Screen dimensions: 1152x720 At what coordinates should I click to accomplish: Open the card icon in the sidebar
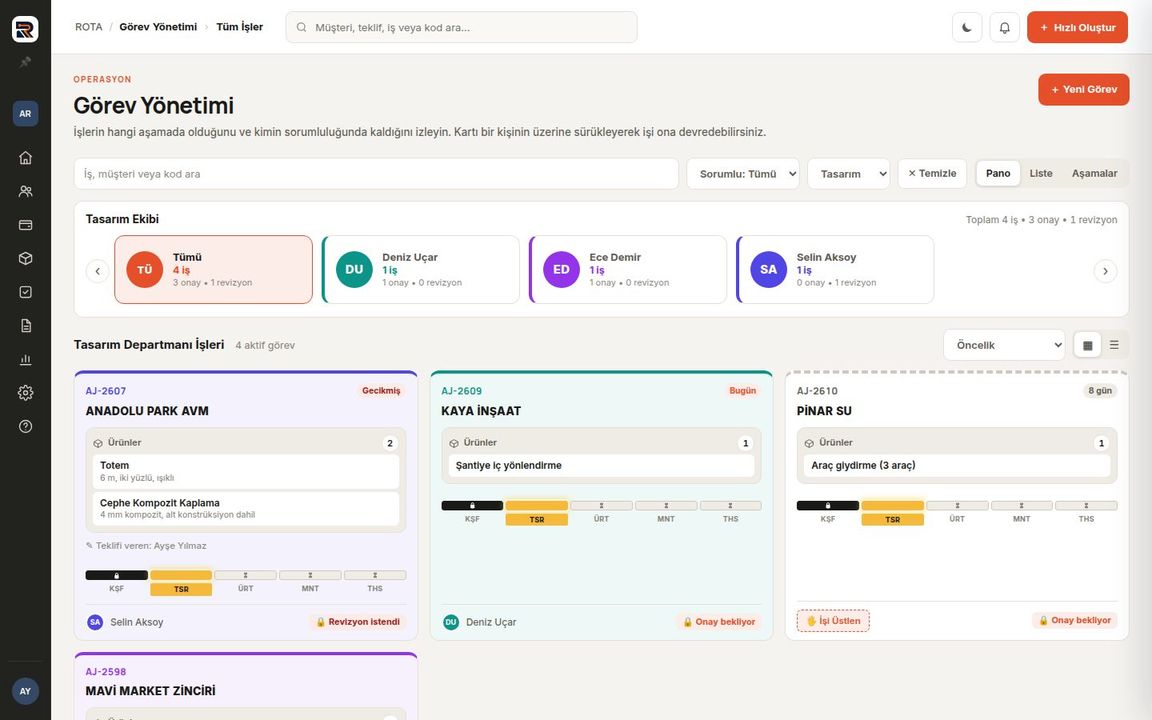(25, 225)
